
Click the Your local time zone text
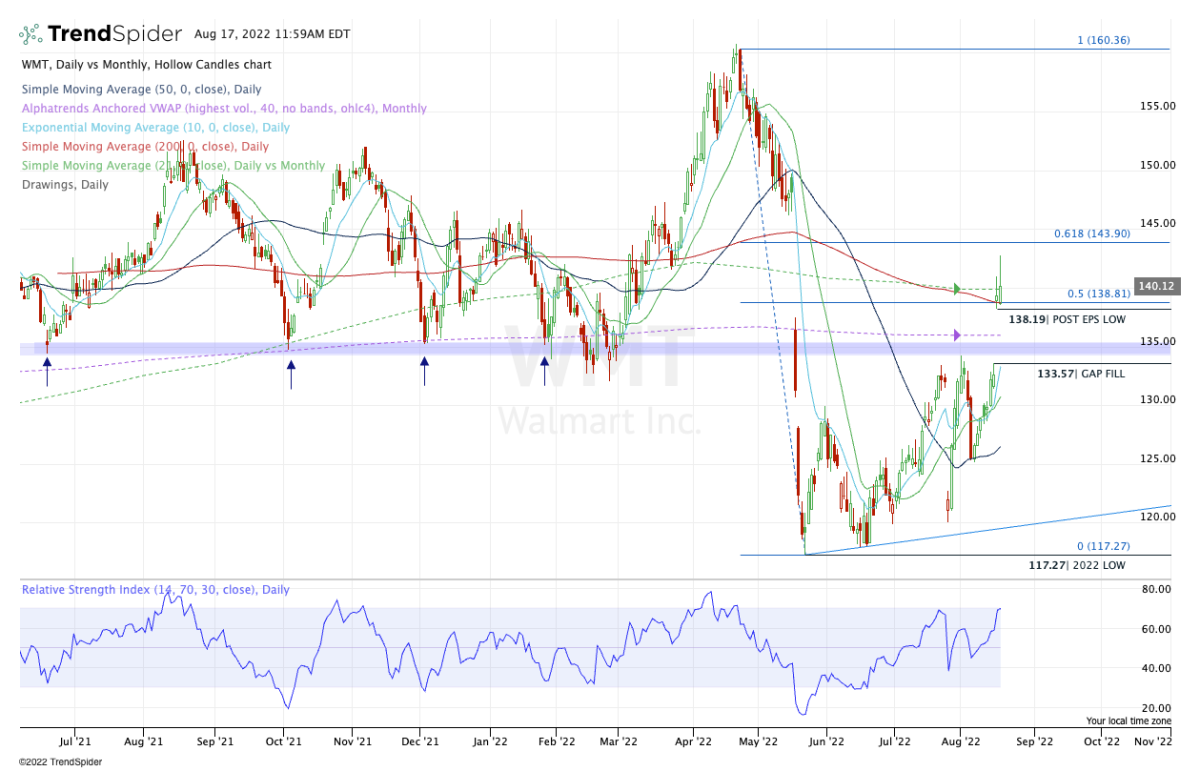1128,720
